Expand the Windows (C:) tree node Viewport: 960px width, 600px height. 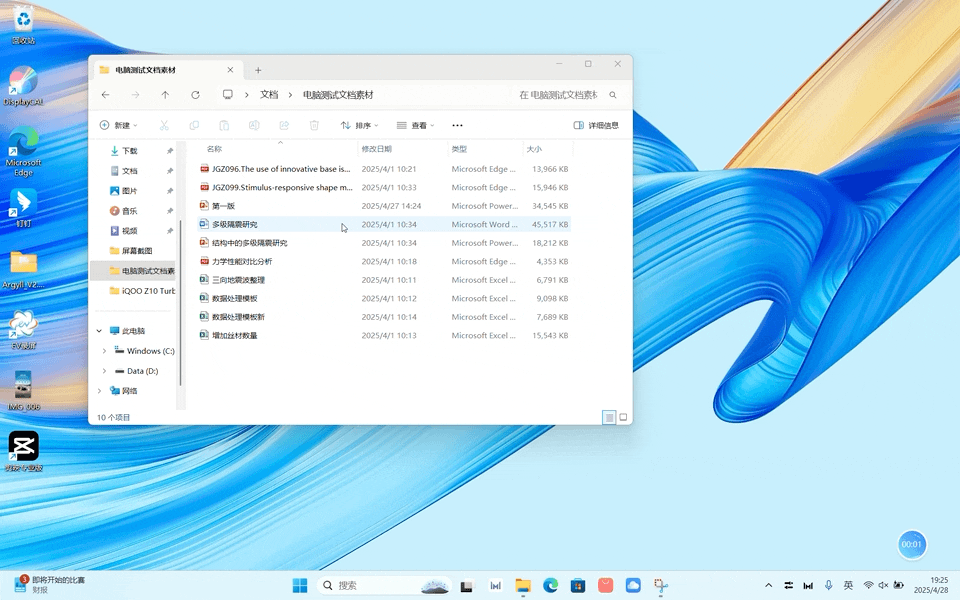coord(105,351)
